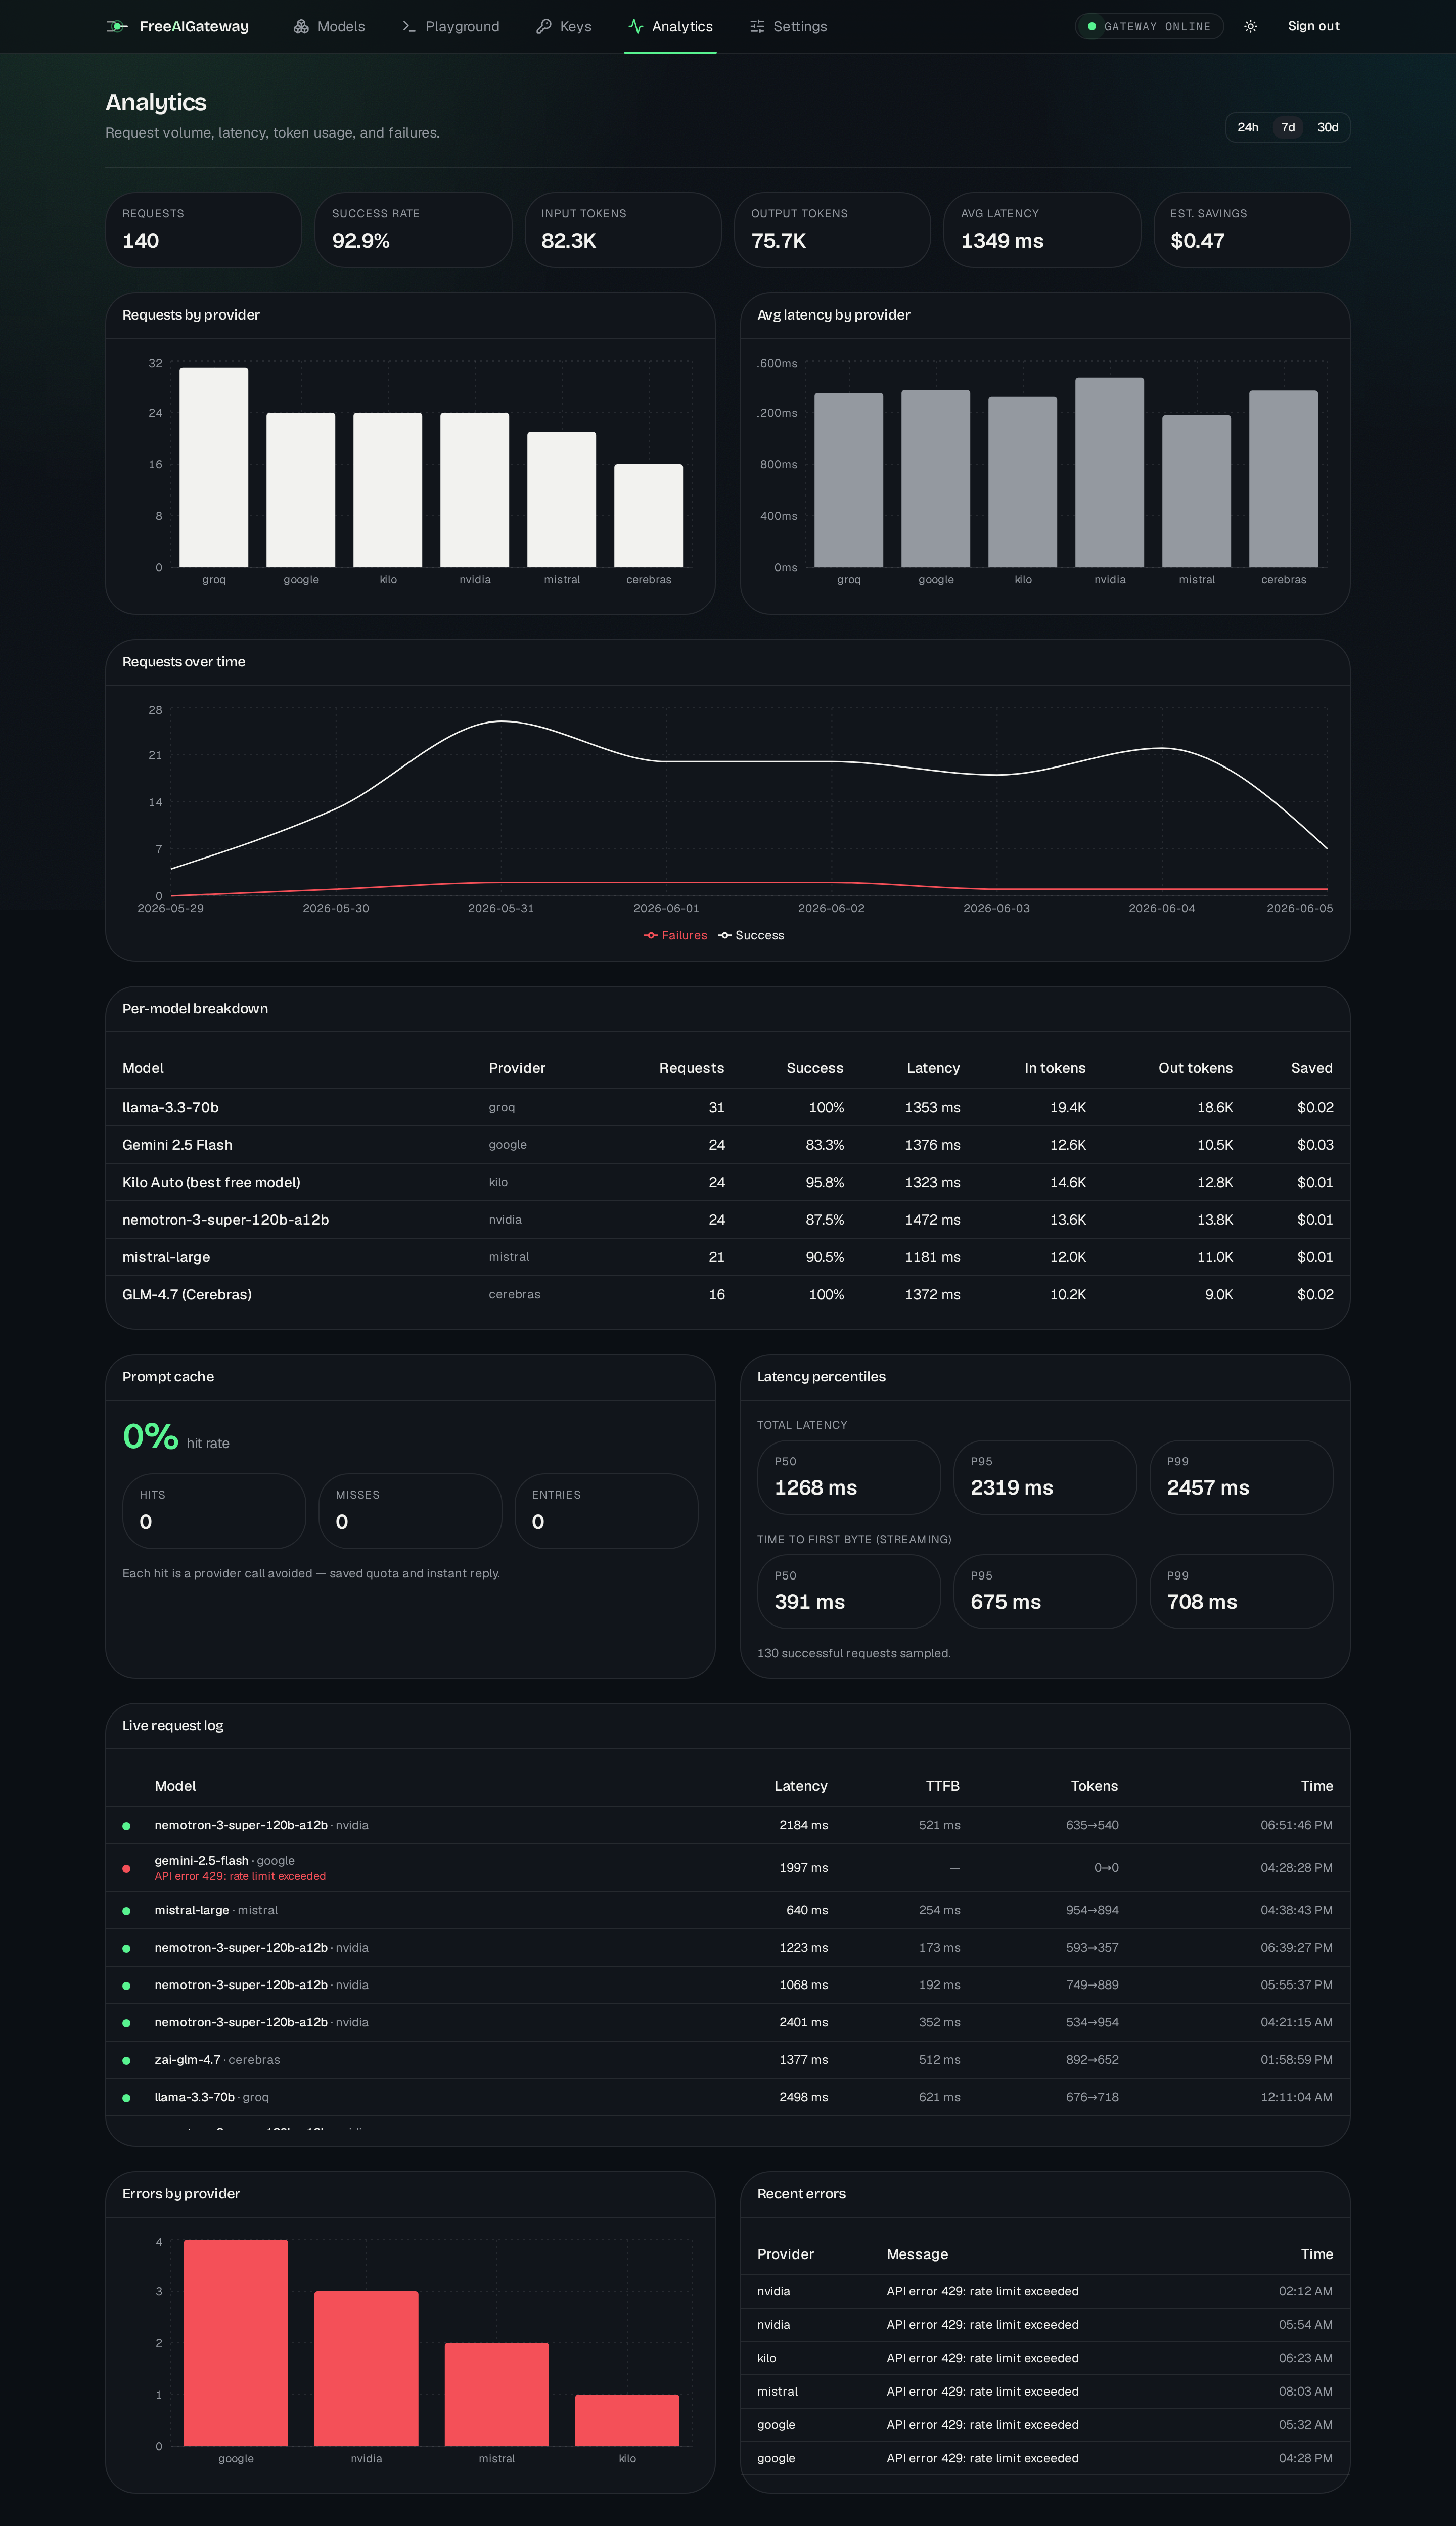Click the red status dot of gemini-2.5-flash log row

[x=126, y=1868]
